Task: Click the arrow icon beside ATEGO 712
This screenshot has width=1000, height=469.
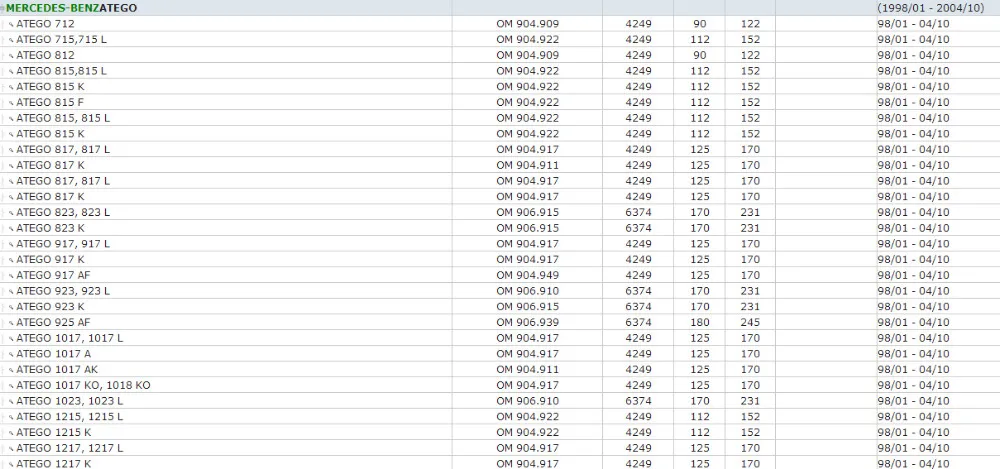Action: pyautogui.click(x=11, y=24)
